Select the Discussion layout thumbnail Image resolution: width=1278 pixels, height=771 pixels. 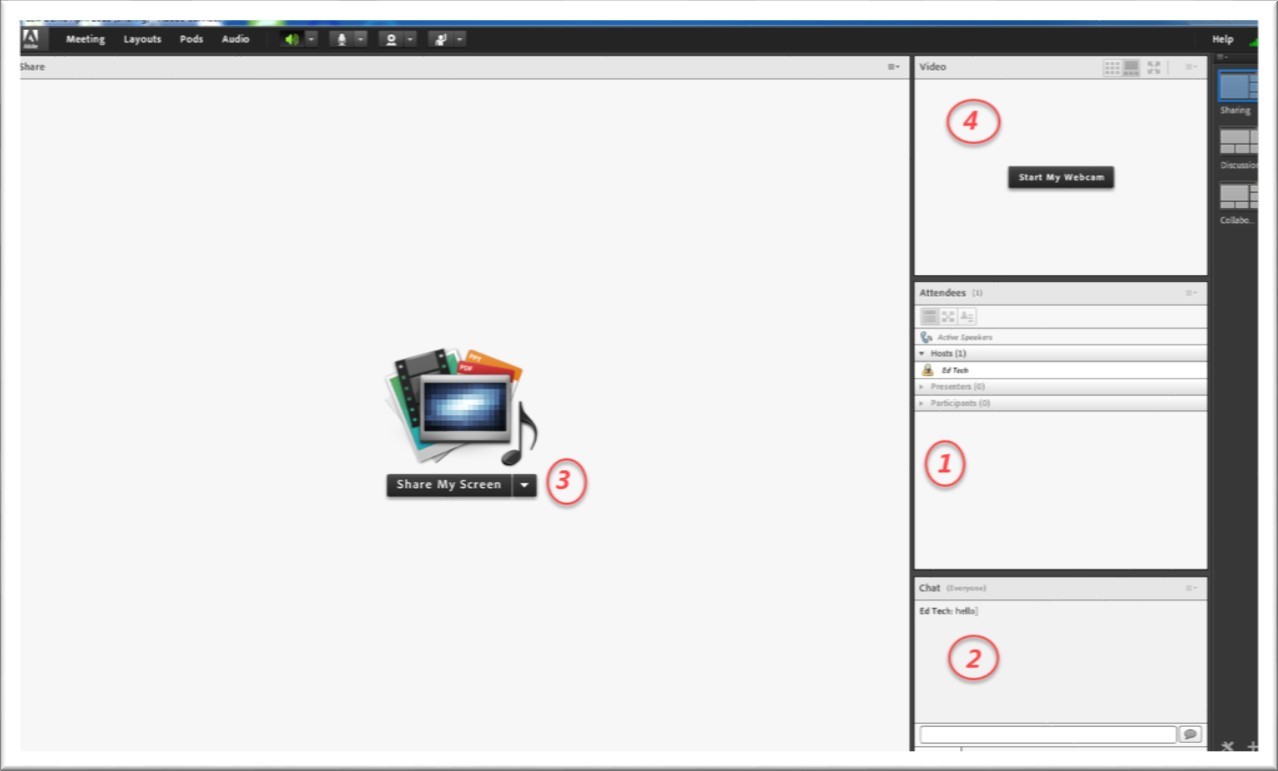[1238, 141]
